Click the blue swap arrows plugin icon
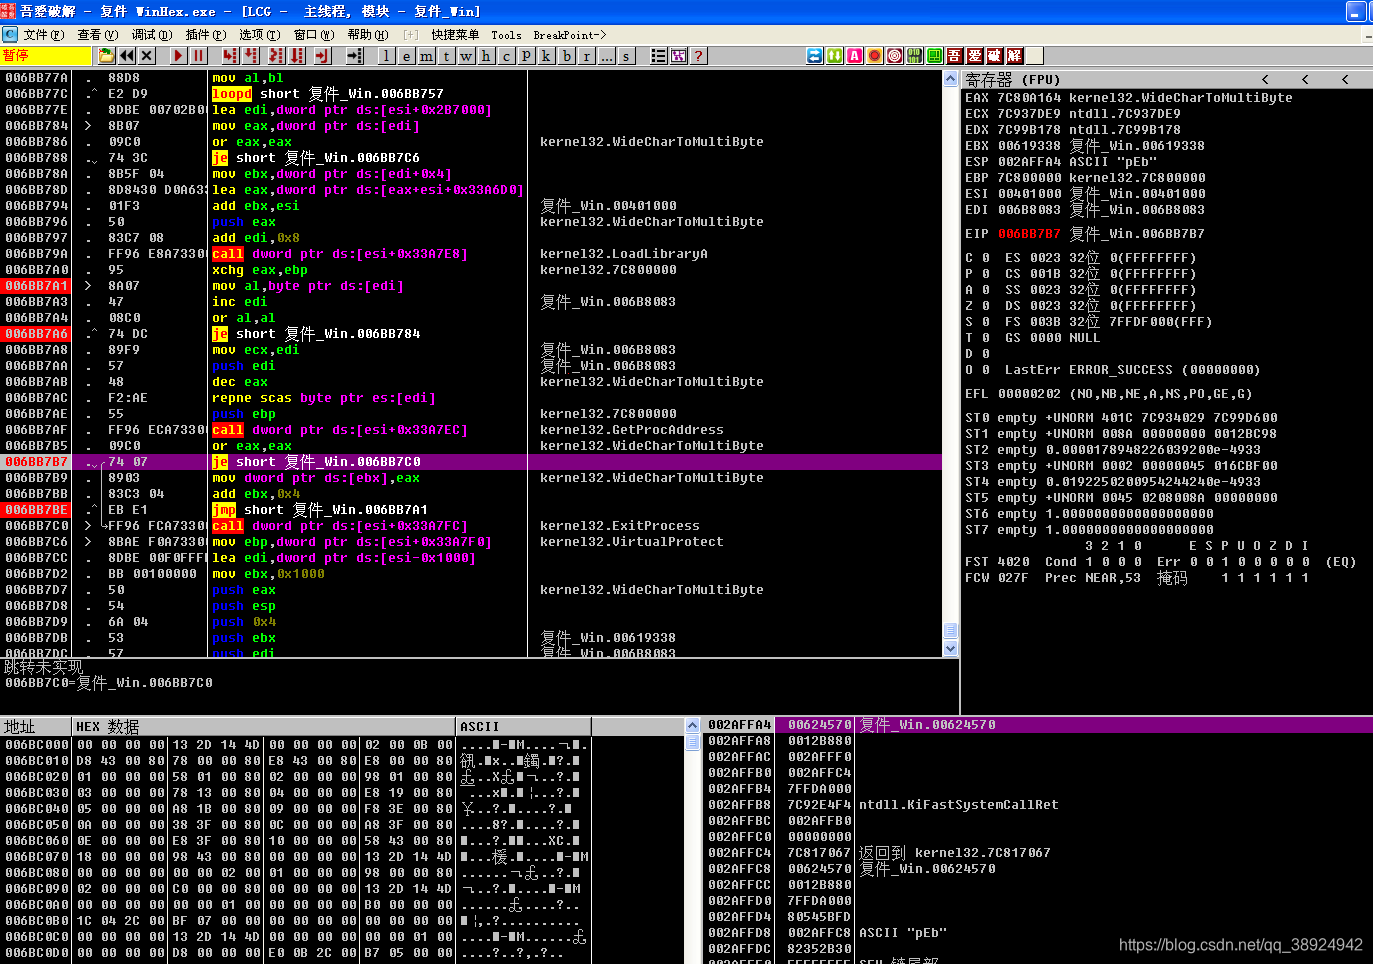1373x964 pixels. pos(815,56)
